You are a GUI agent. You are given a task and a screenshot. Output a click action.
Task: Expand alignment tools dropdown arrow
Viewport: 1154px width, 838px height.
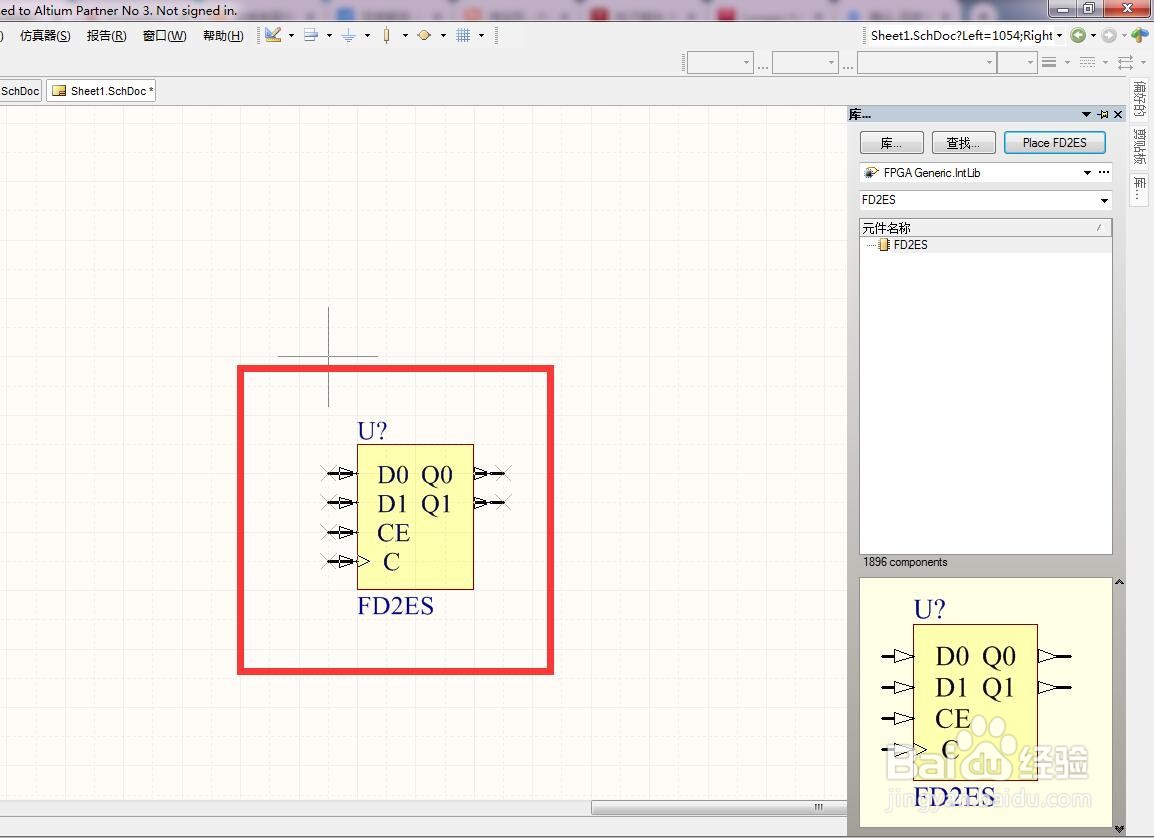(x=329, y=35)
